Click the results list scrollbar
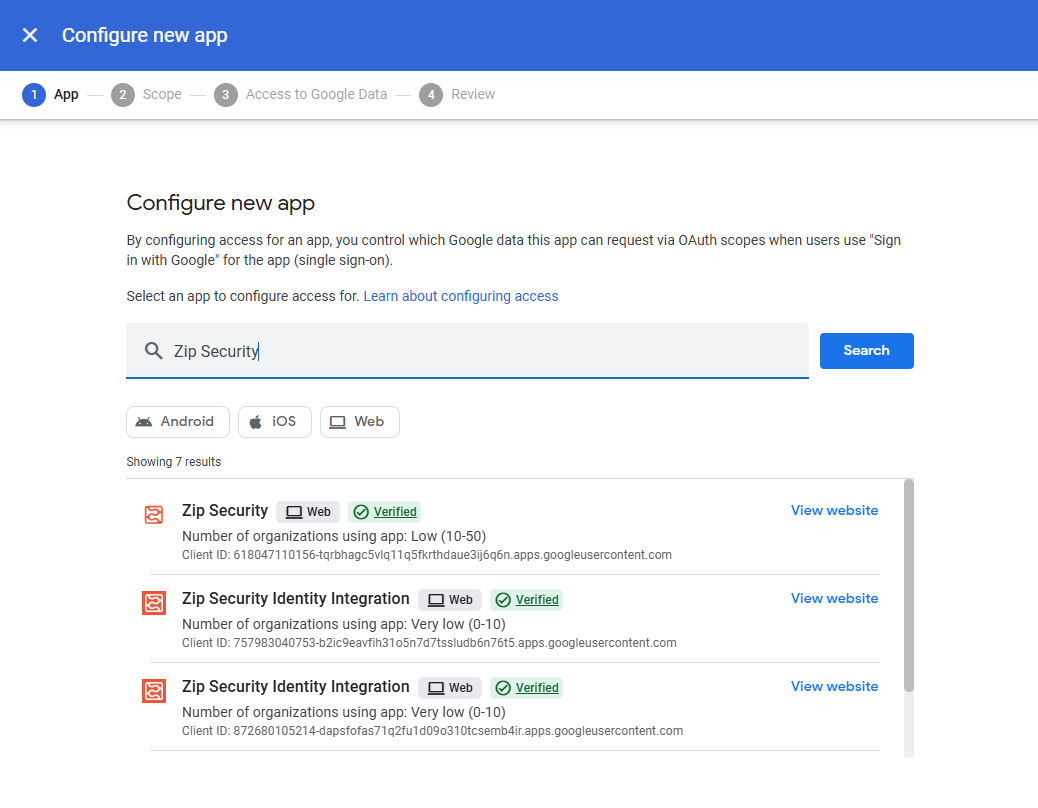The height and width of the screenshot is (808, 1038). 908,585
